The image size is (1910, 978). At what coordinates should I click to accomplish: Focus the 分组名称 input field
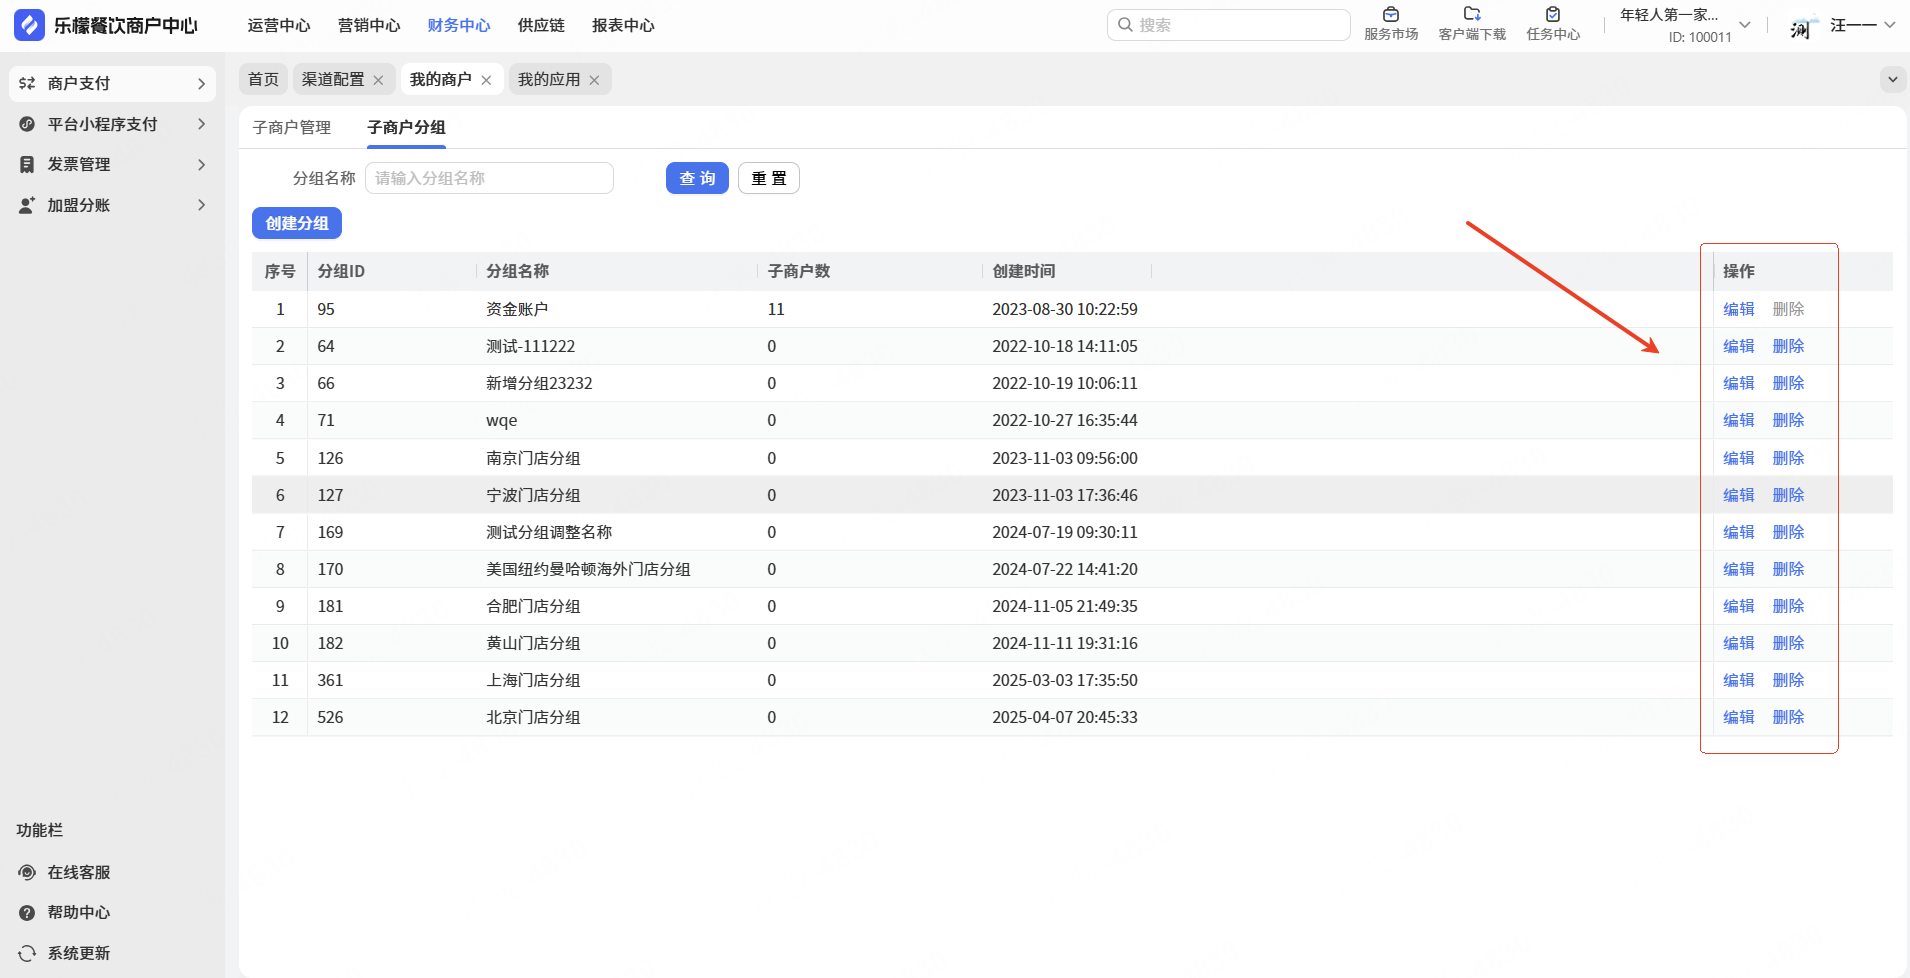[489, 178]
